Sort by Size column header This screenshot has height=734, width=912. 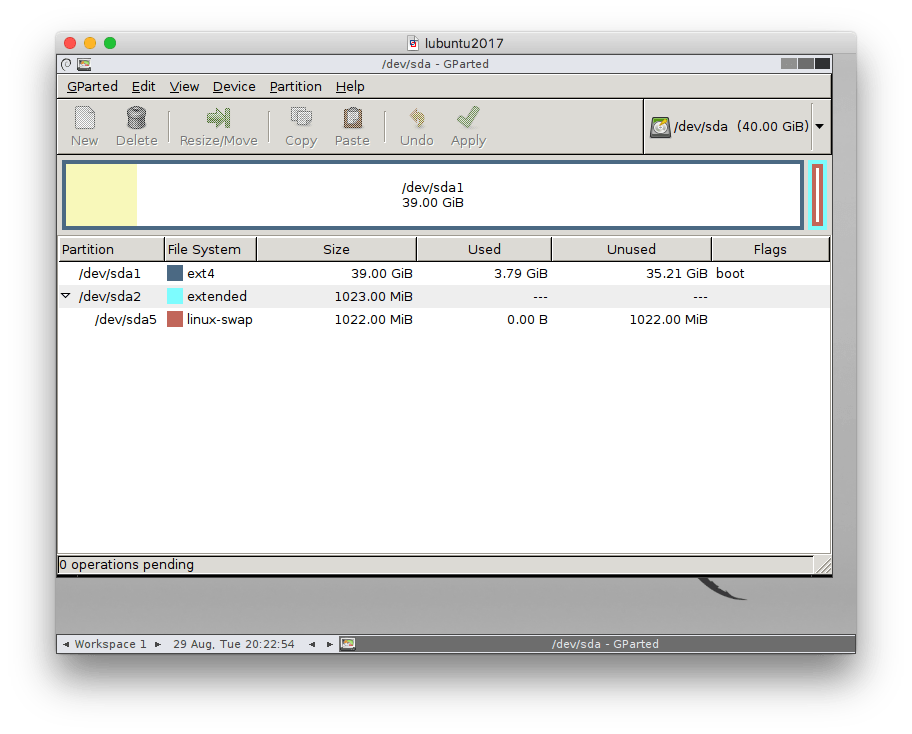(x=336, y=250)
